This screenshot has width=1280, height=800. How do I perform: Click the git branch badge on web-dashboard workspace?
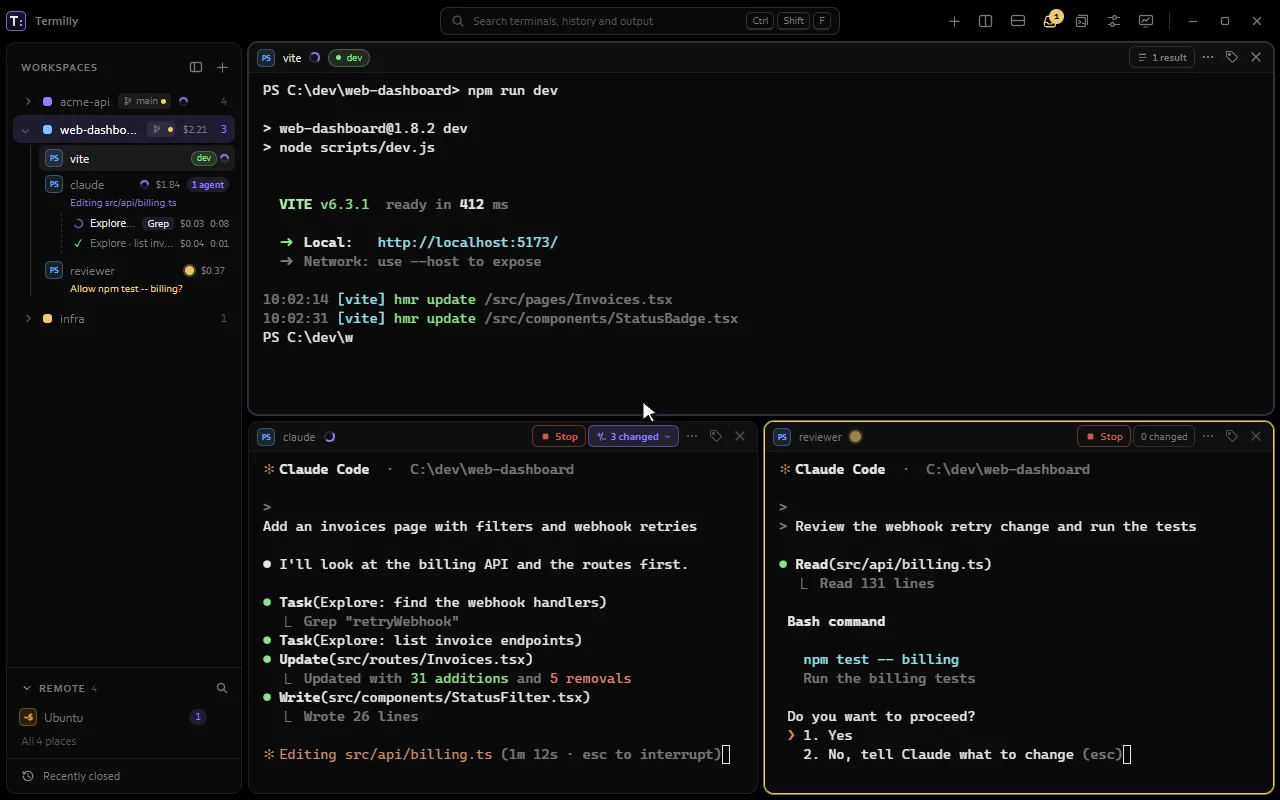pos(161,129)
